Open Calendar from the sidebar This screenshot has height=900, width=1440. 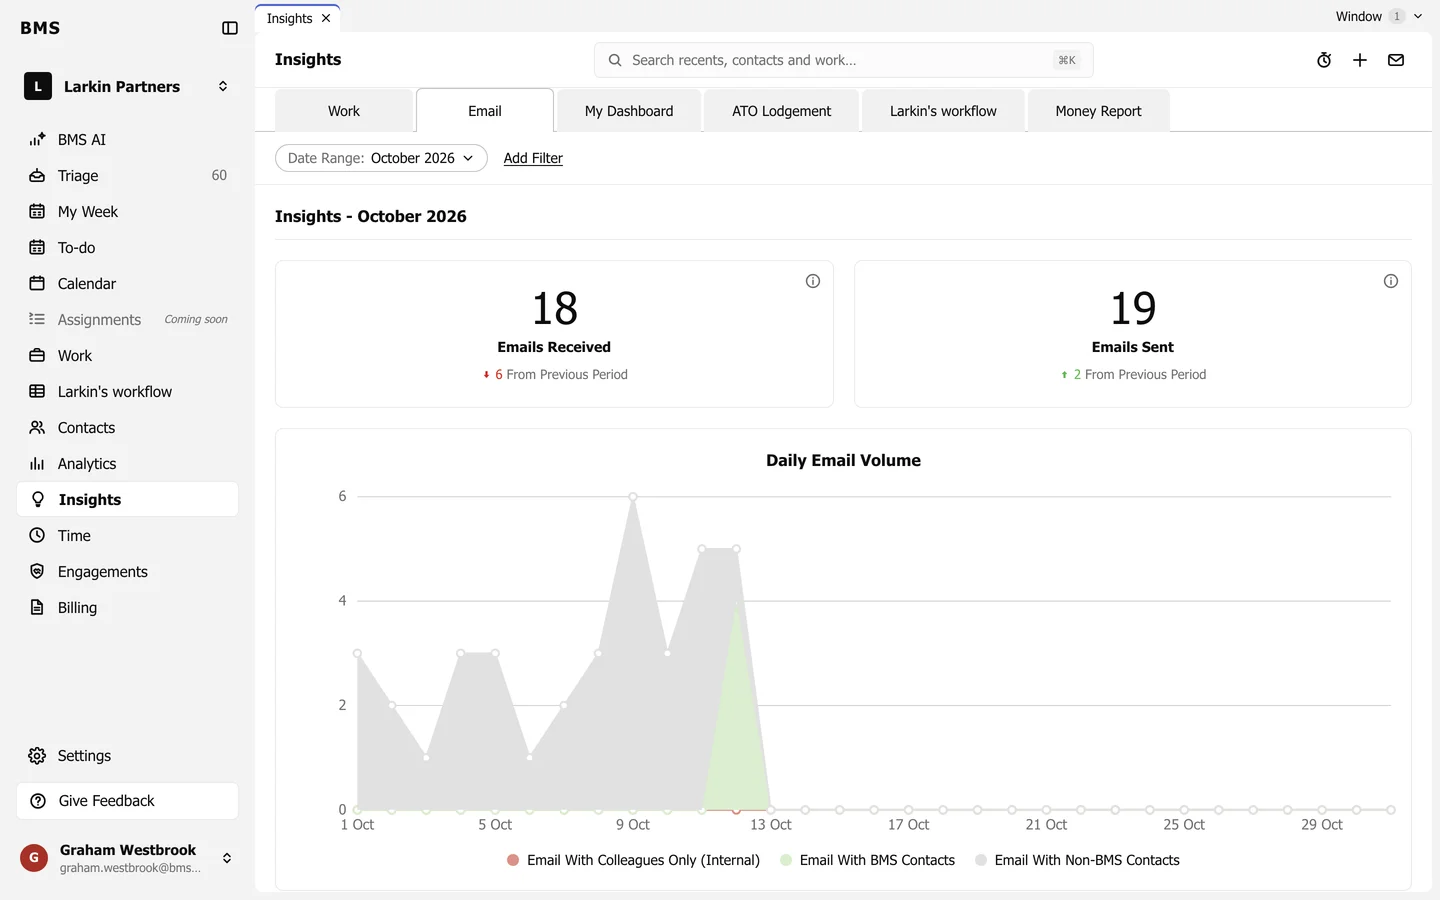[x=127, y=284]
